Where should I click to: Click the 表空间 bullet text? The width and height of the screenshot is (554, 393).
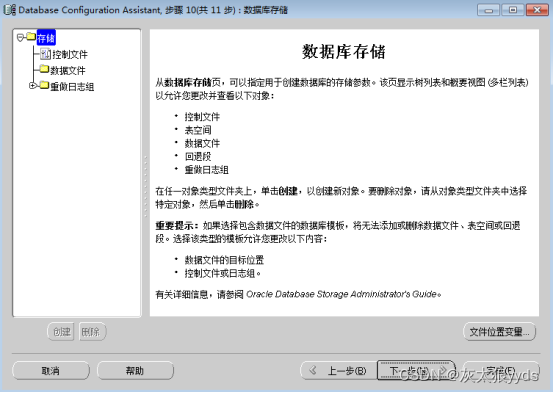click(x=198, y=130)
